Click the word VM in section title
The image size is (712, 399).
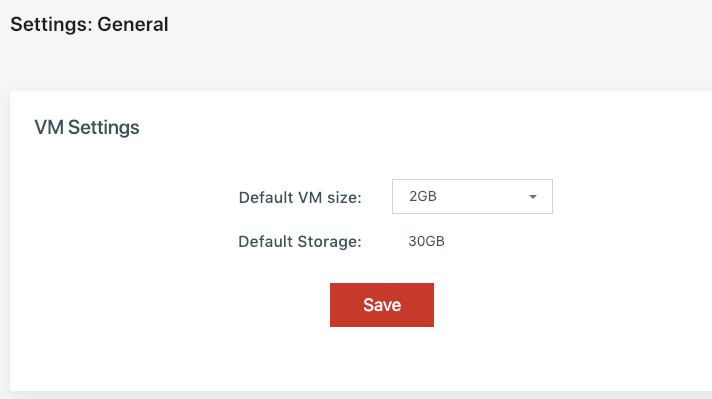(x=49, y=128)
